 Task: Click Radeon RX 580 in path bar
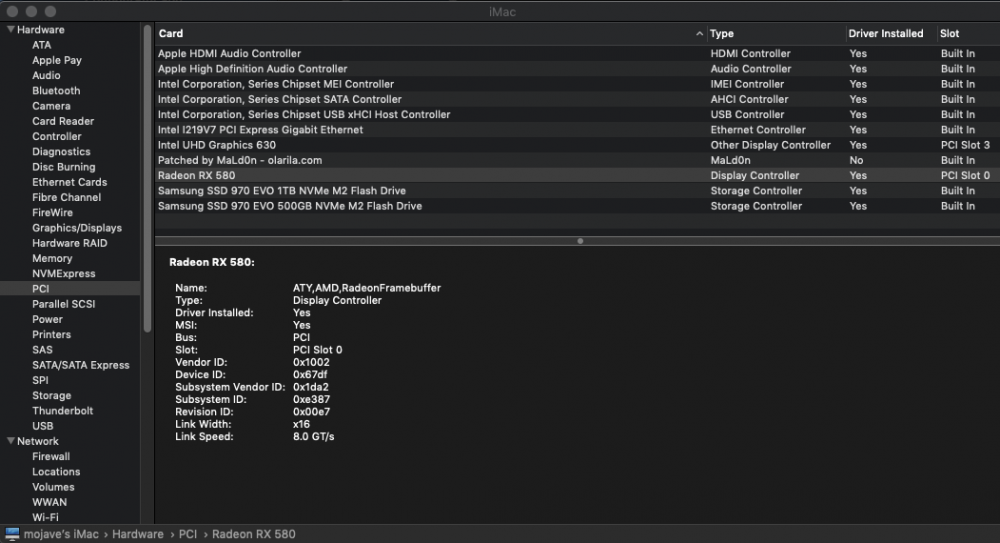(x=253, y=534)
